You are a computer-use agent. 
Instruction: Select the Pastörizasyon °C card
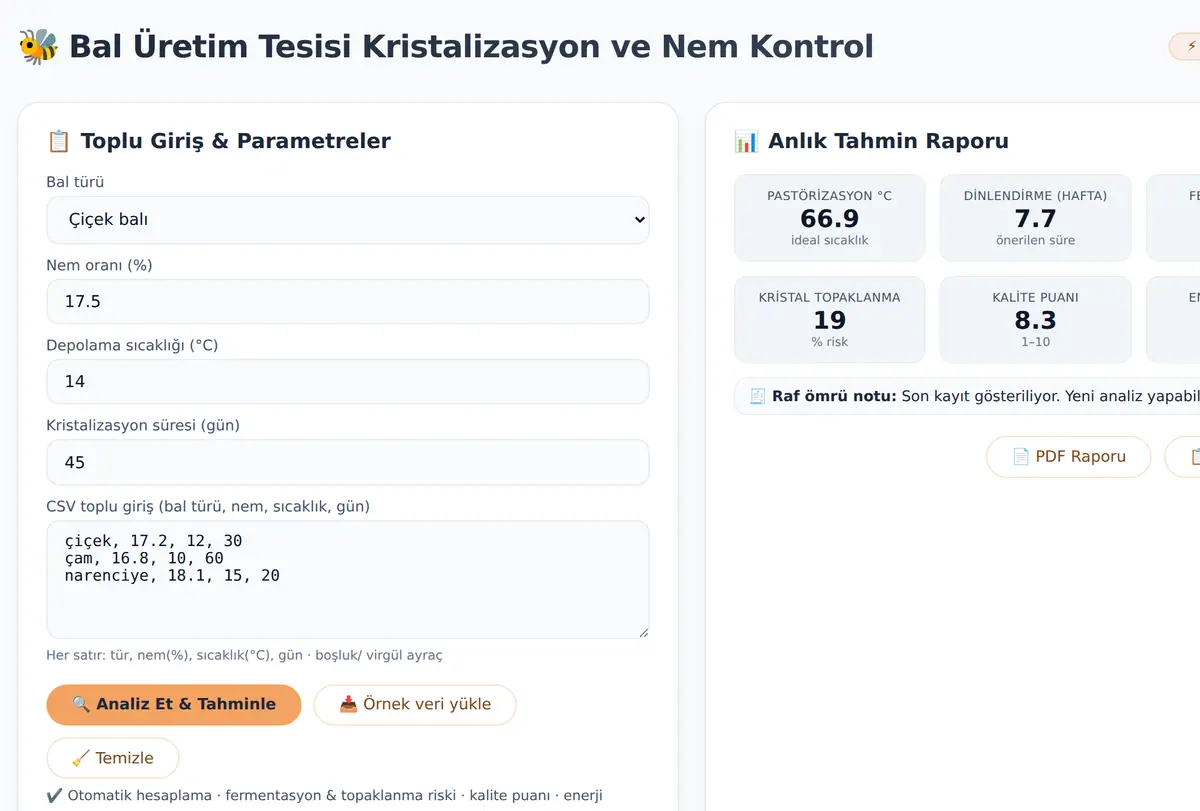point(830,218)
